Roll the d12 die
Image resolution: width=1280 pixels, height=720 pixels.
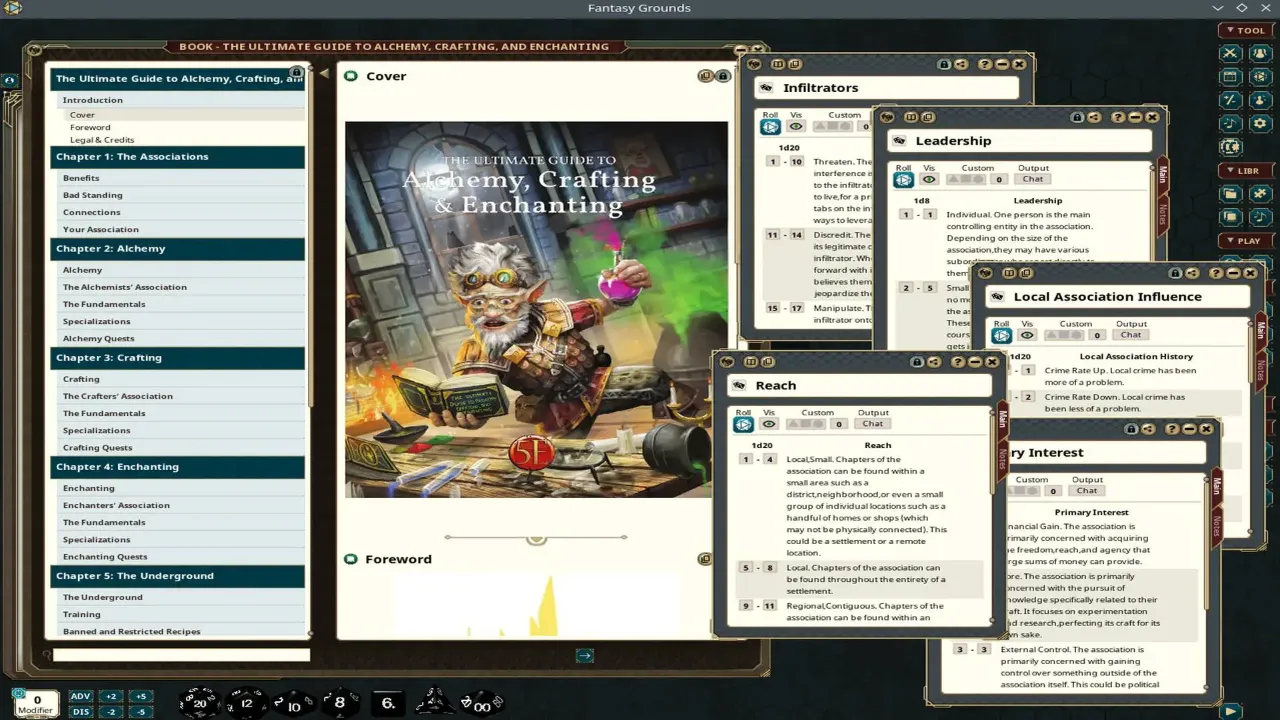pyautogui.click(x=246, y=703)
